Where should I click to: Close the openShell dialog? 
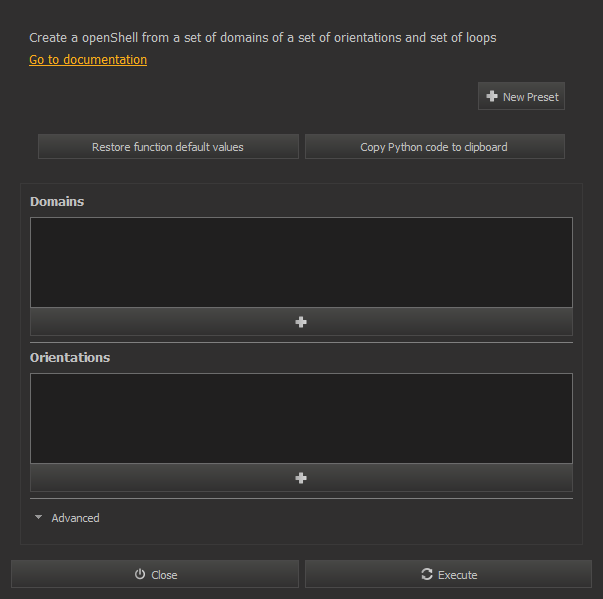[155, 574]
